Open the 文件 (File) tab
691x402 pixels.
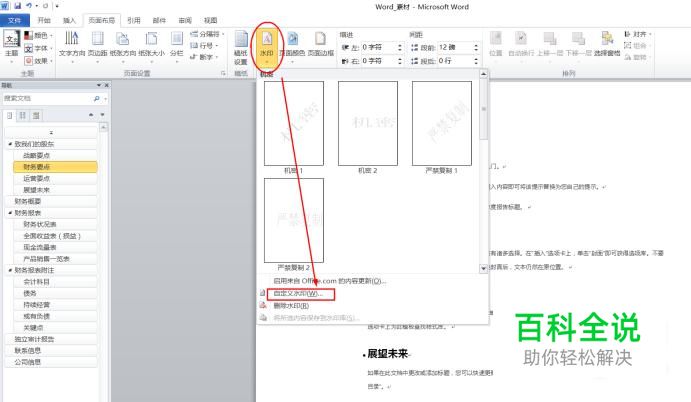pyautogui.click(x=15, y=20)
